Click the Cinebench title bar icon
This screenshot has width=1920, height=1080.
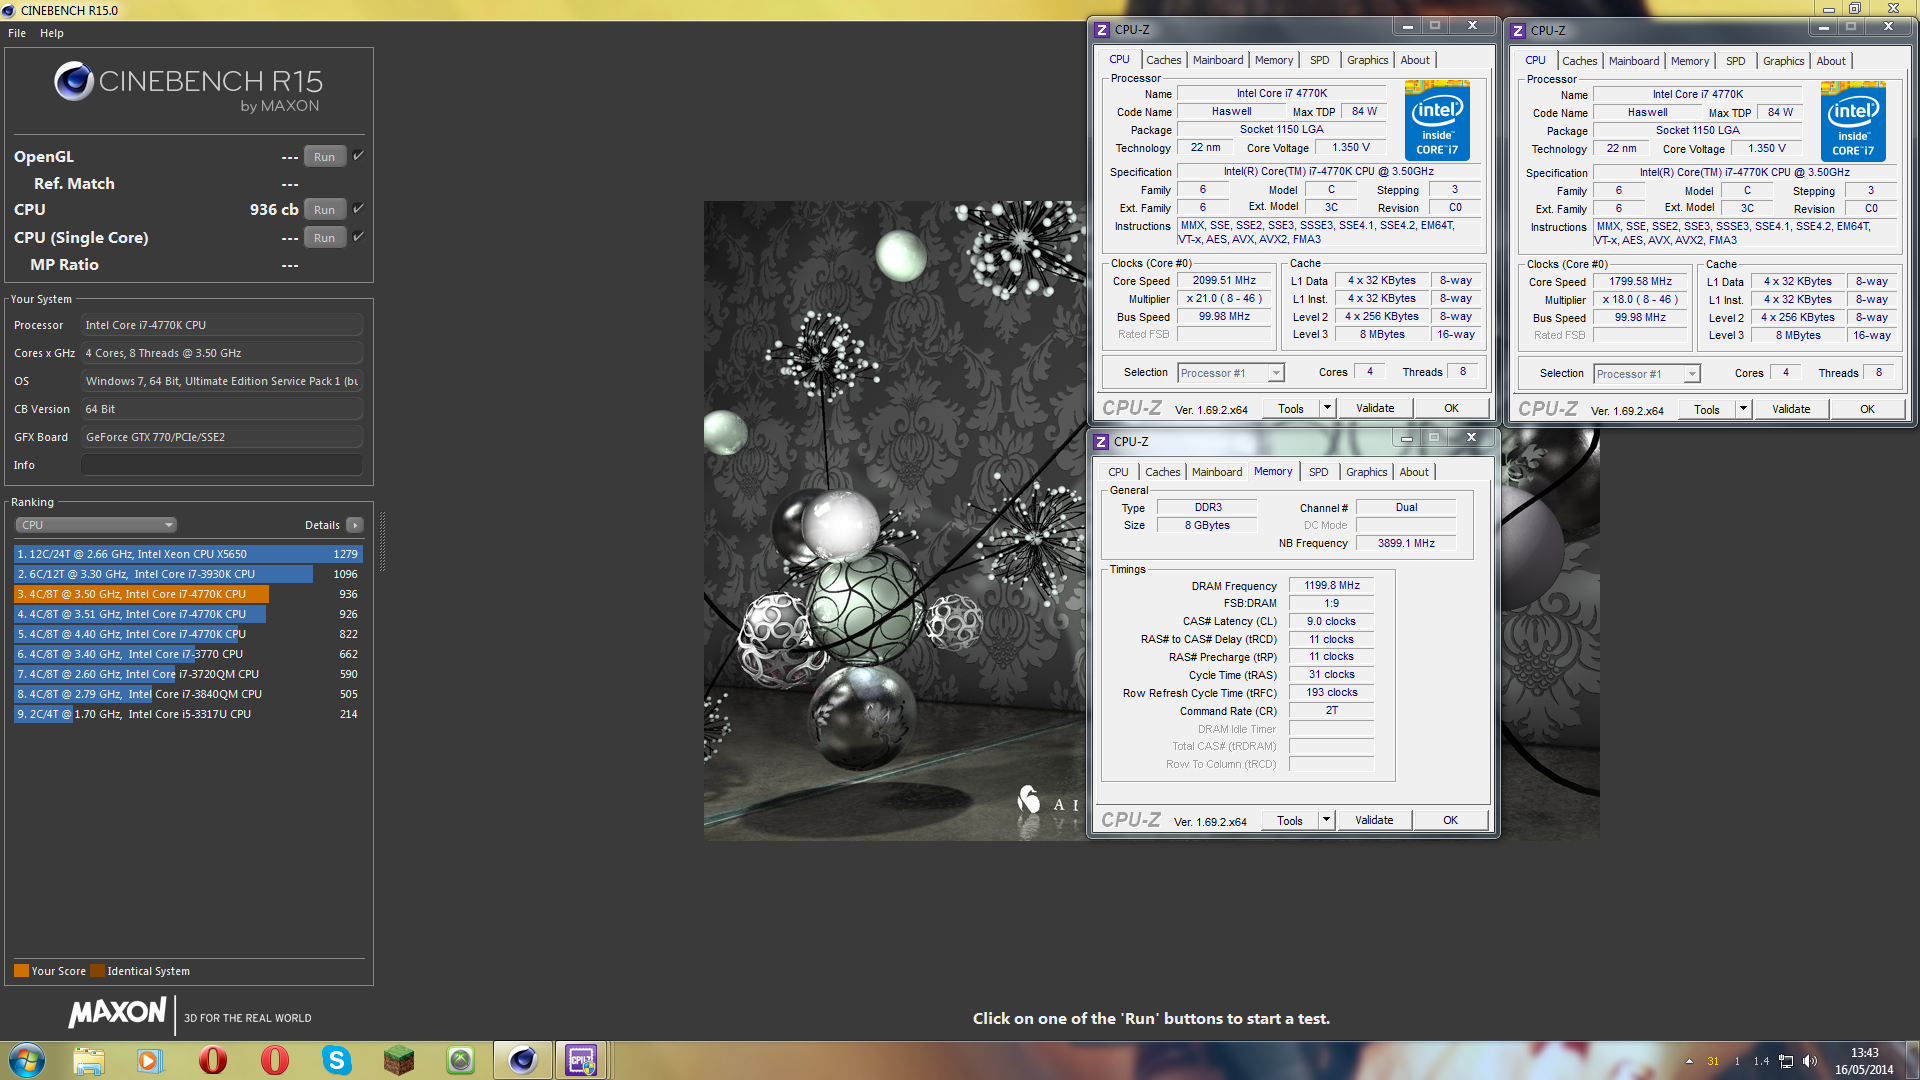9,10
